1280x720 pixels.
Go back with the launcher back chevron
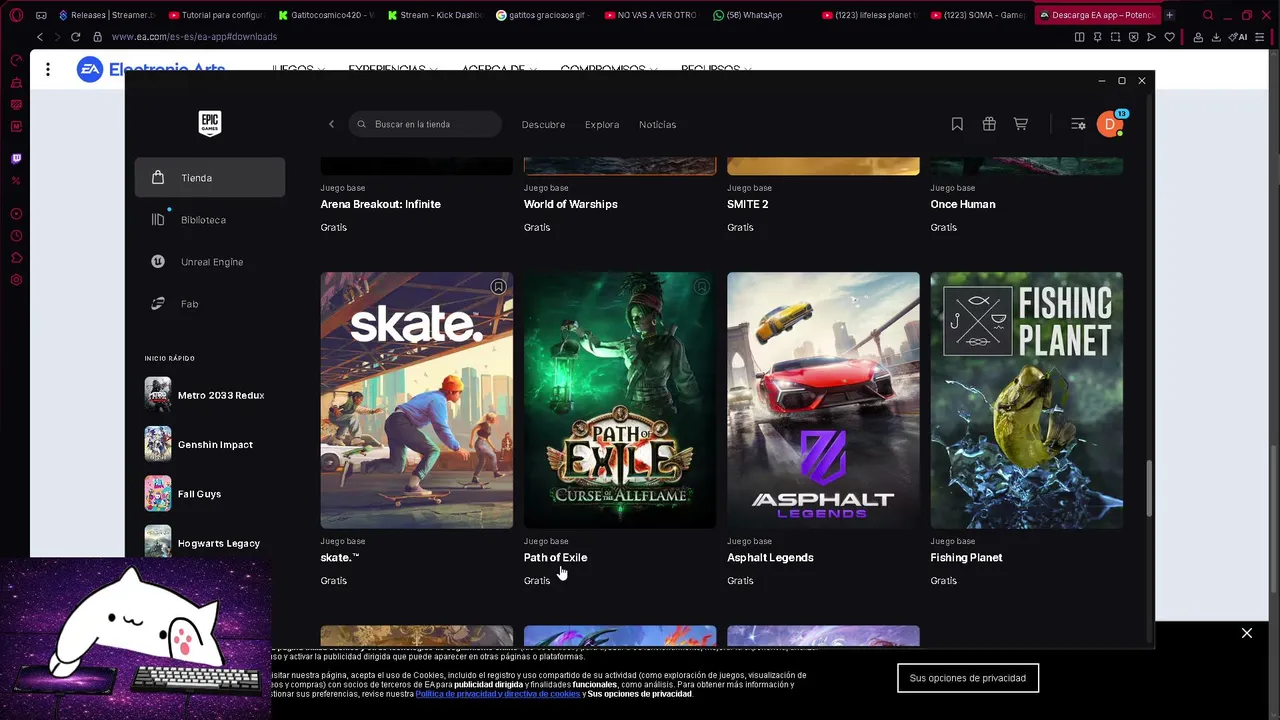[x=331, y=124]
